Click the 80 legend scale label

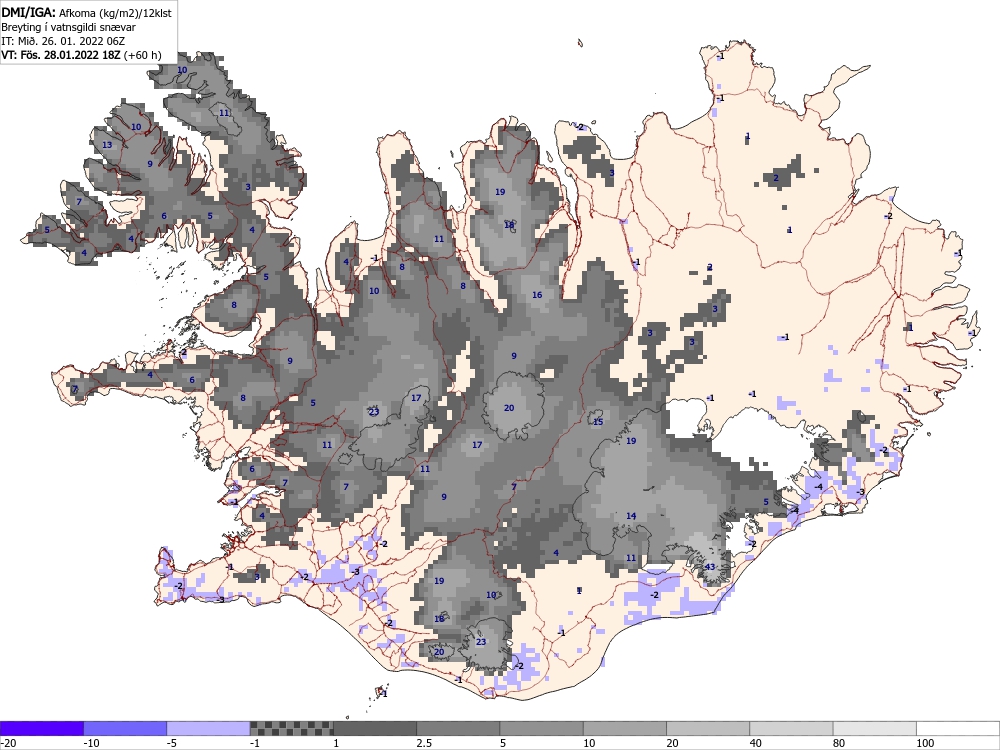pos(839,743)
